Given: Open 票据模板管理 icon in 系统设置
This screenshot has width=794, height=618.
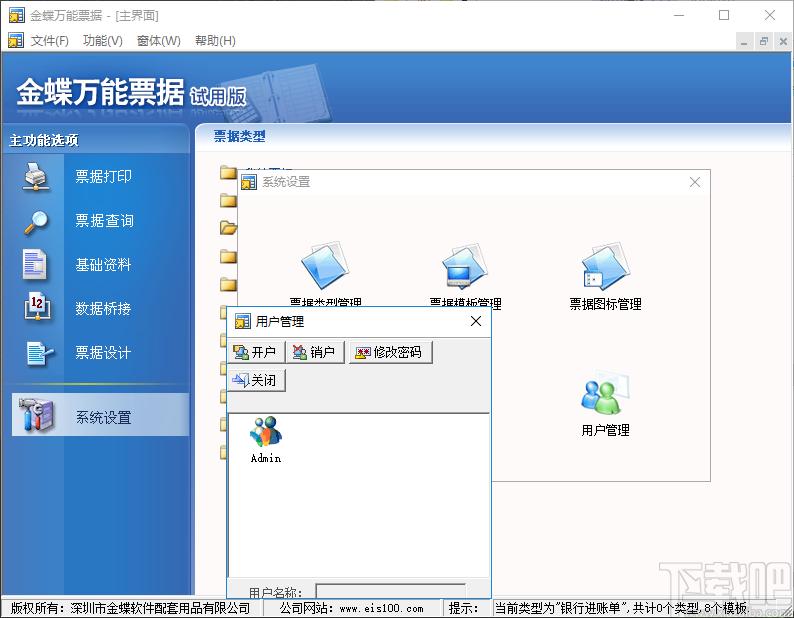Looking at the screenshot, I should coord(465,267).
